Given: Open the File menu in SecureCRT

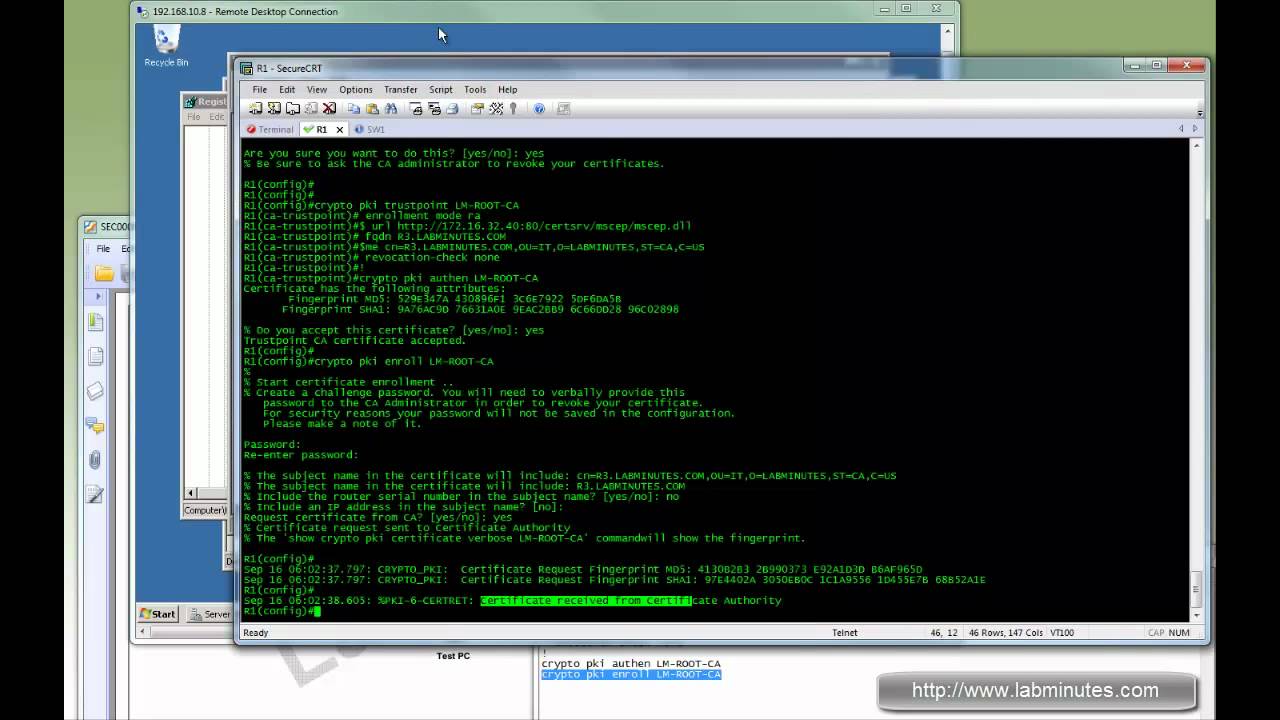Looking at the screenshot, I should 259,89.
